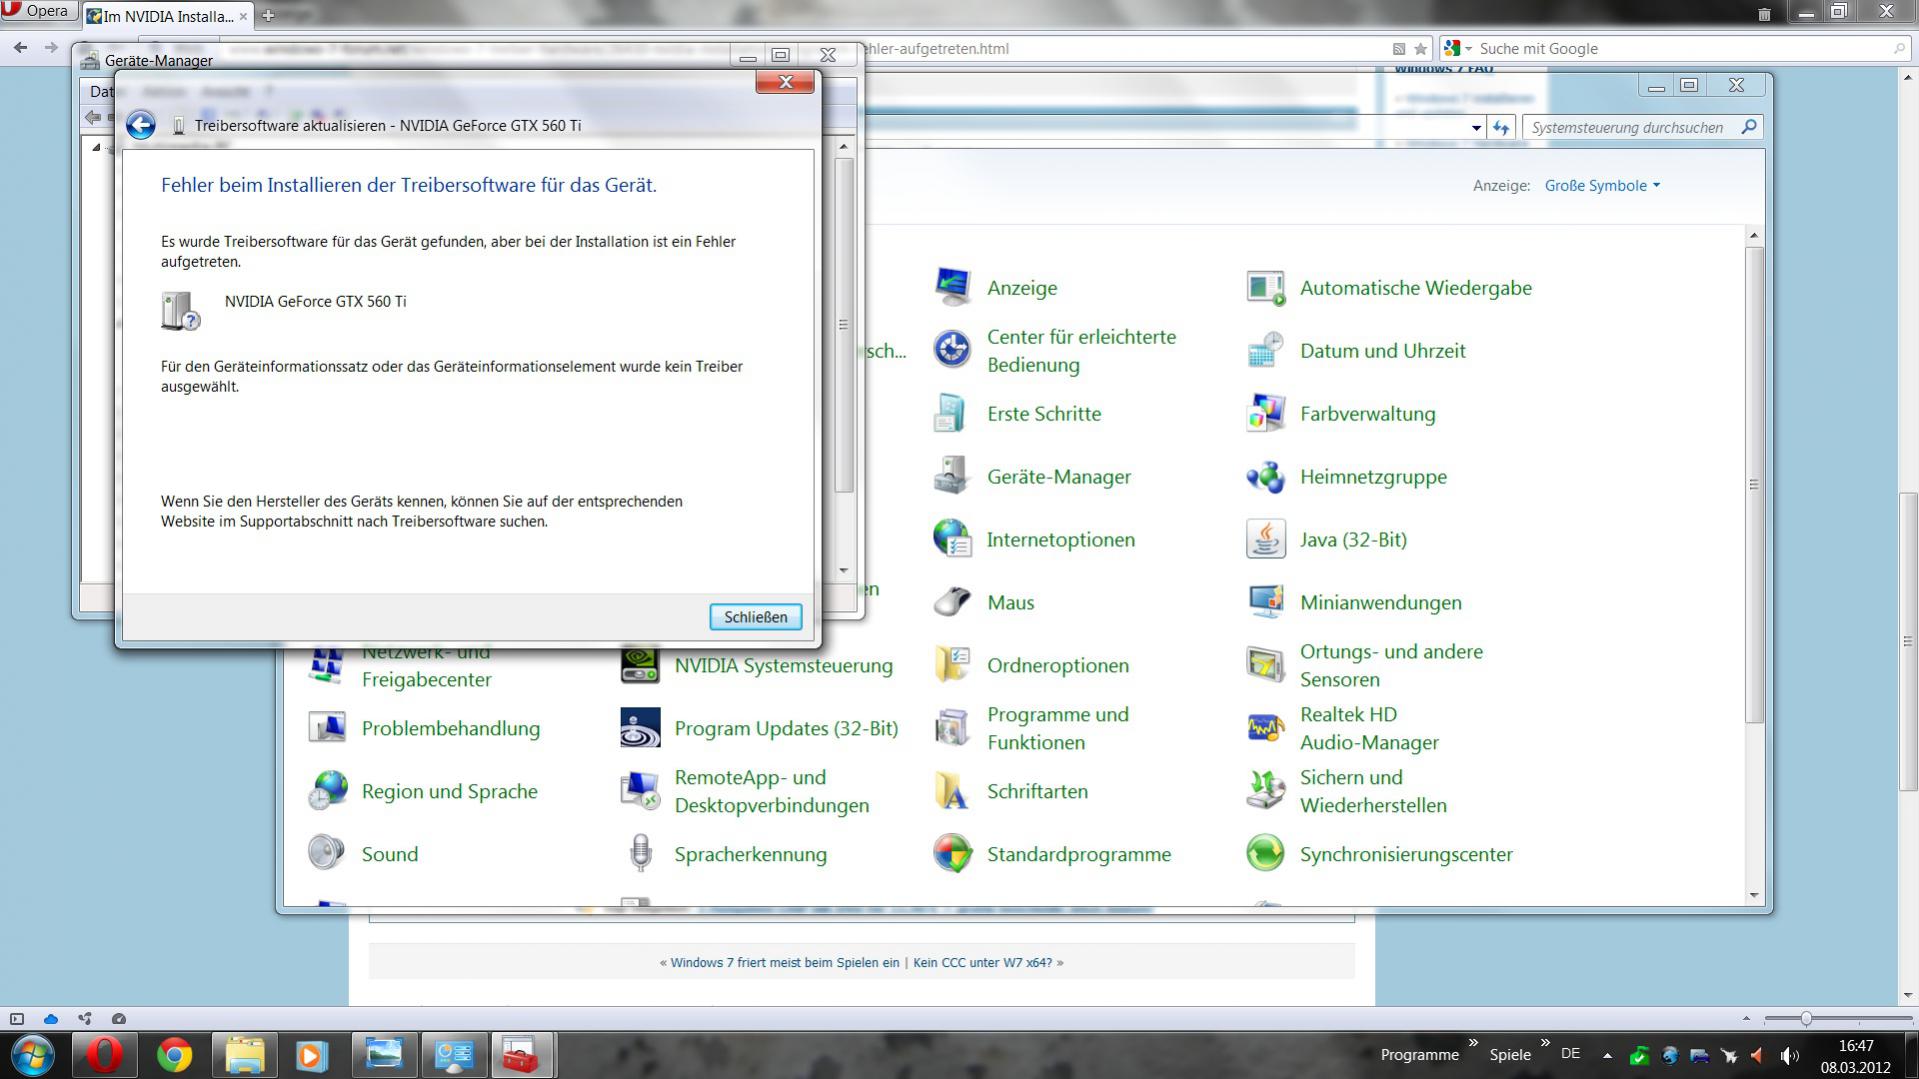Open Program Updates (32-Bit) icon
1919x1079 pixels.
(640, 729)
